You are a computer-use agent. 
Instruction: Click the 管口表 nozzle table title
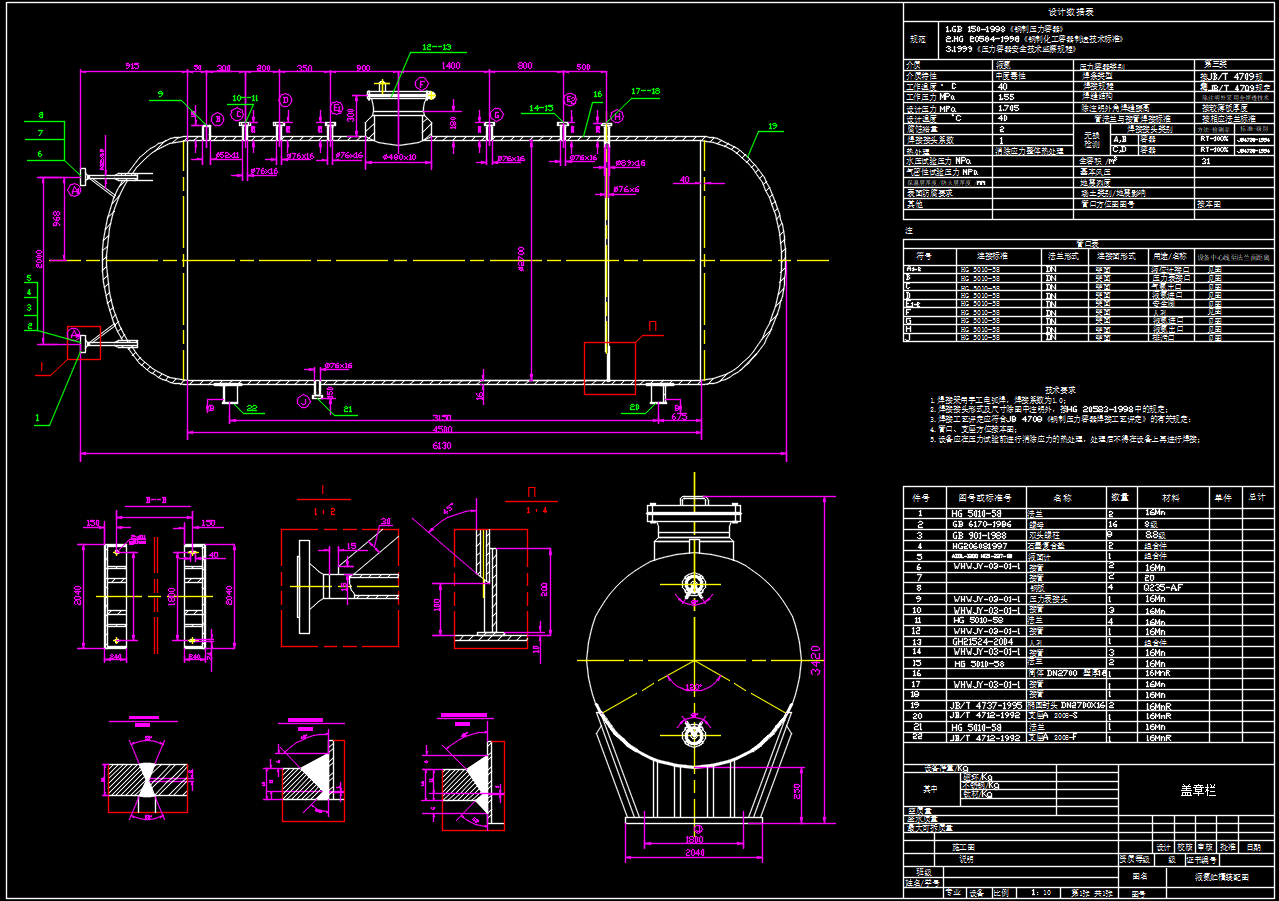tap(1087, 243)
